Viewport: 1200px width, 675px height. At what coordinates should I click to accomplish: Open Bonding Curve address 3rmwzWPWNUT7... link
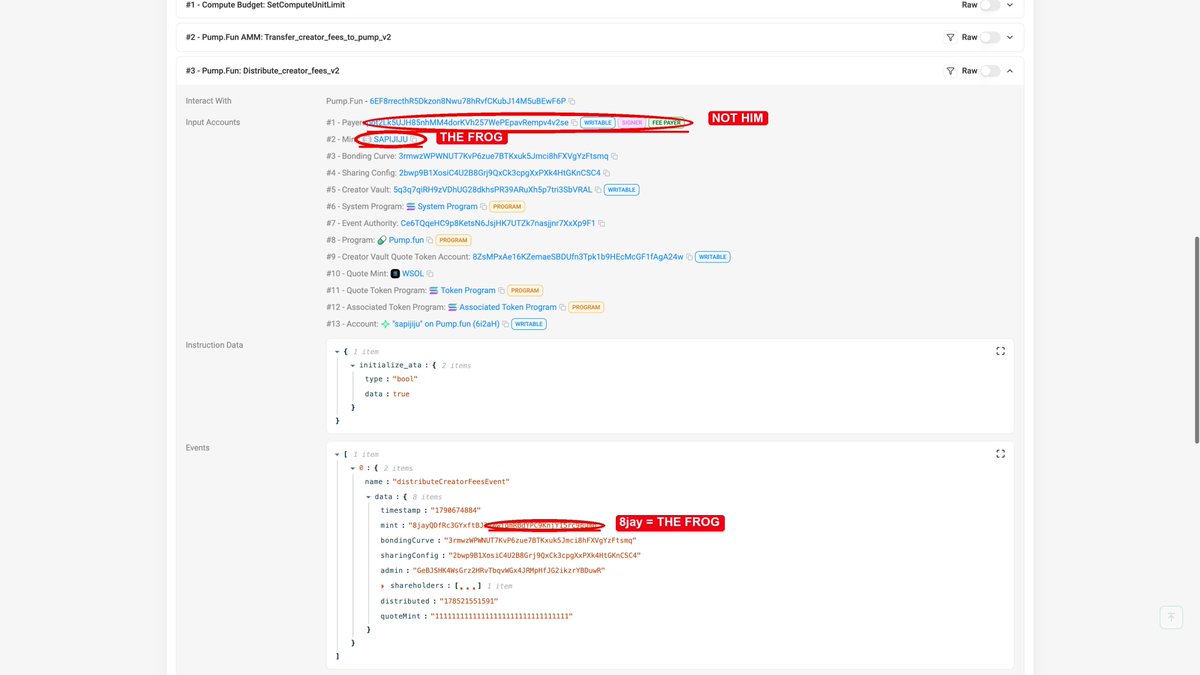pos(503,156)
